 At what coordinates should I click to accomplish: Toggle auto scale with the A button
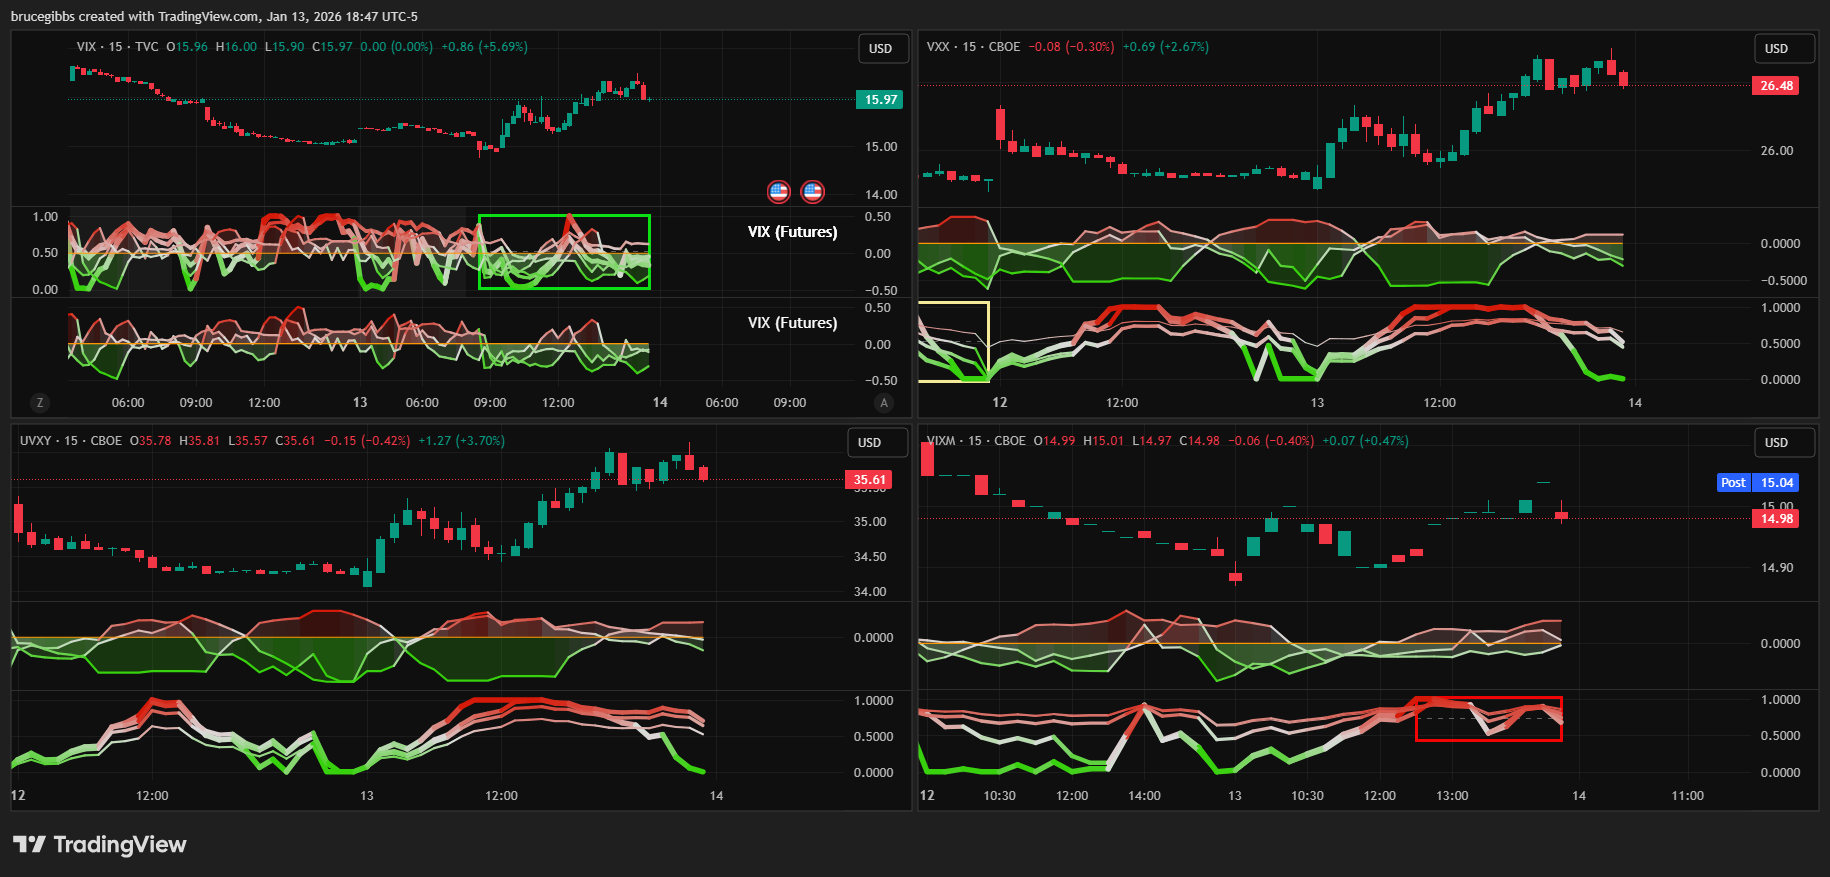883,403
